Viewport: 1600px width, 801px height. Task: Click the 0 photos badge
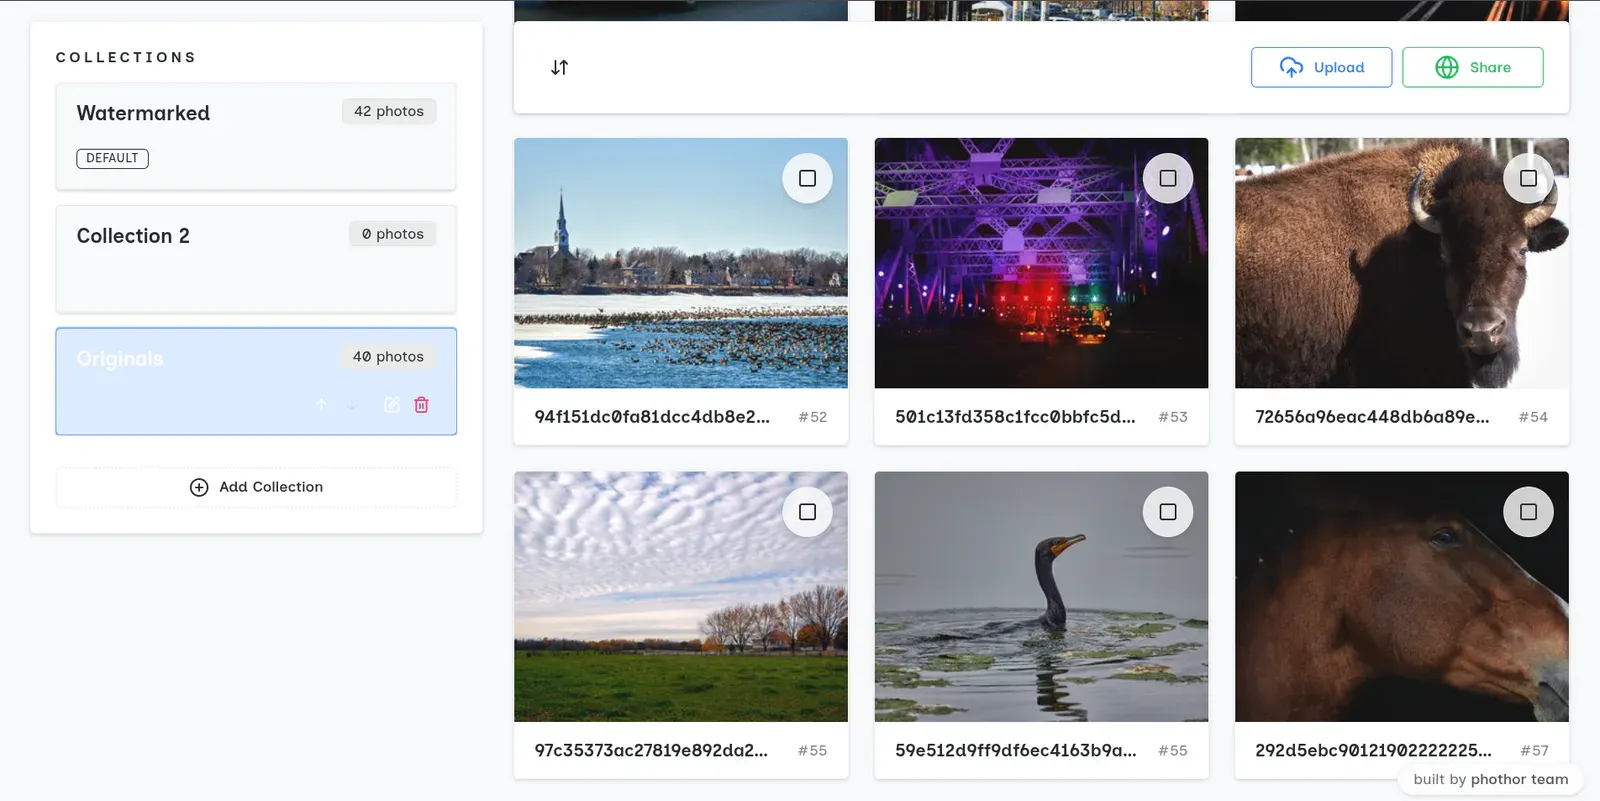click(x=392, y=234)
